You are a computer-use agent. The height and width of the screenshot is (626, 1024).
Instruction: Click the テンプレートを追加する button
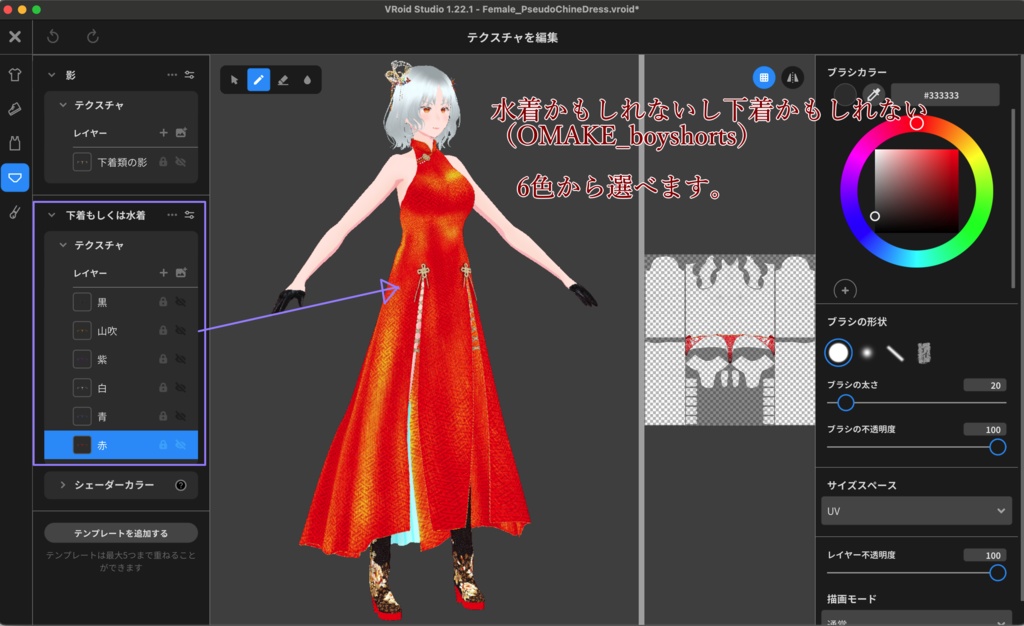[x=120, y=533]
